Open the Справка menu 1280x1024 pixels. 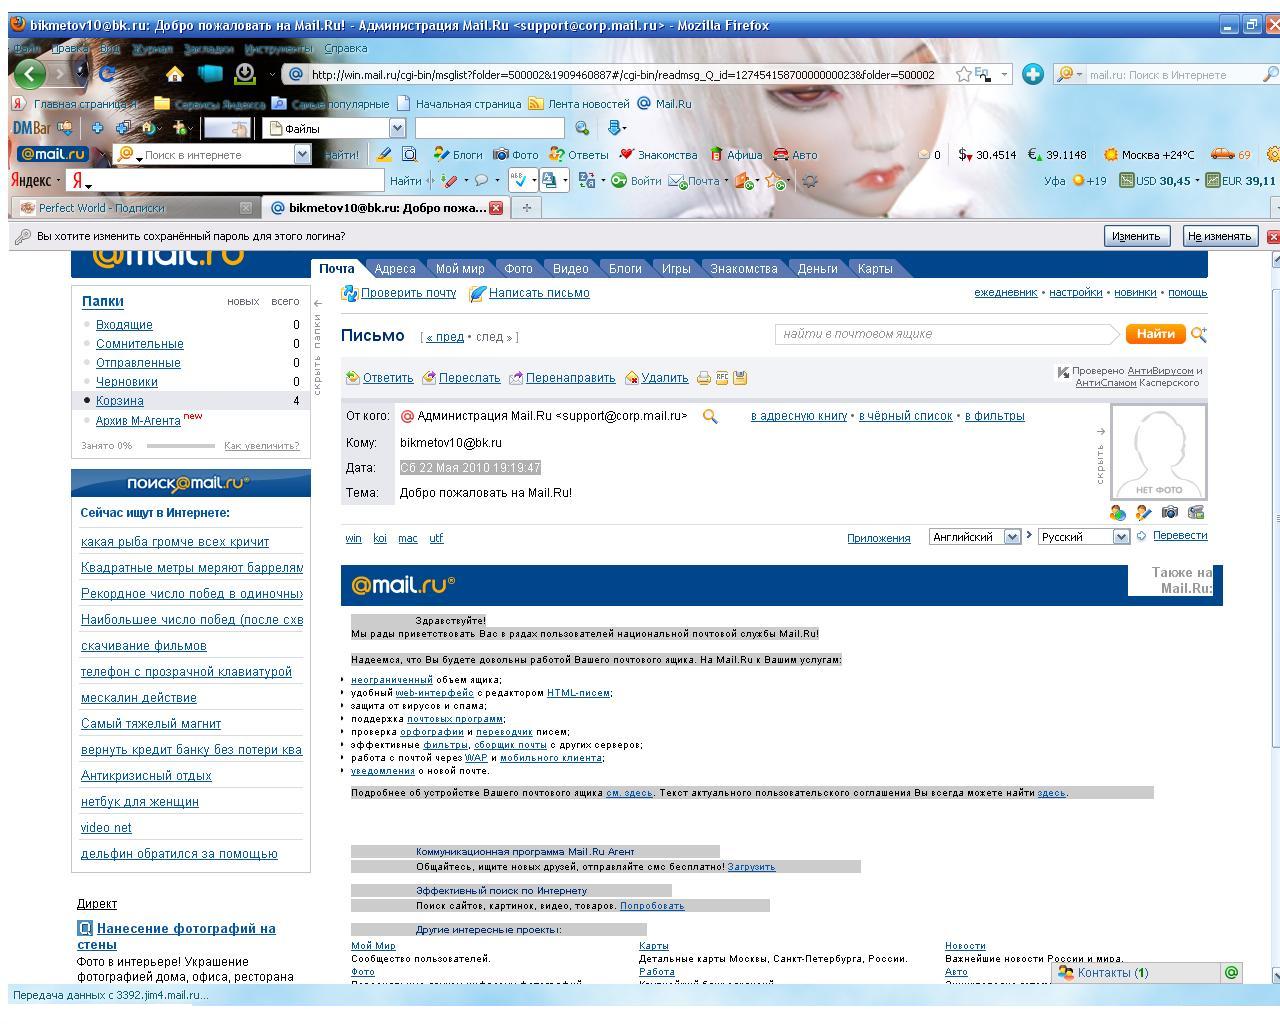point(346,48)
